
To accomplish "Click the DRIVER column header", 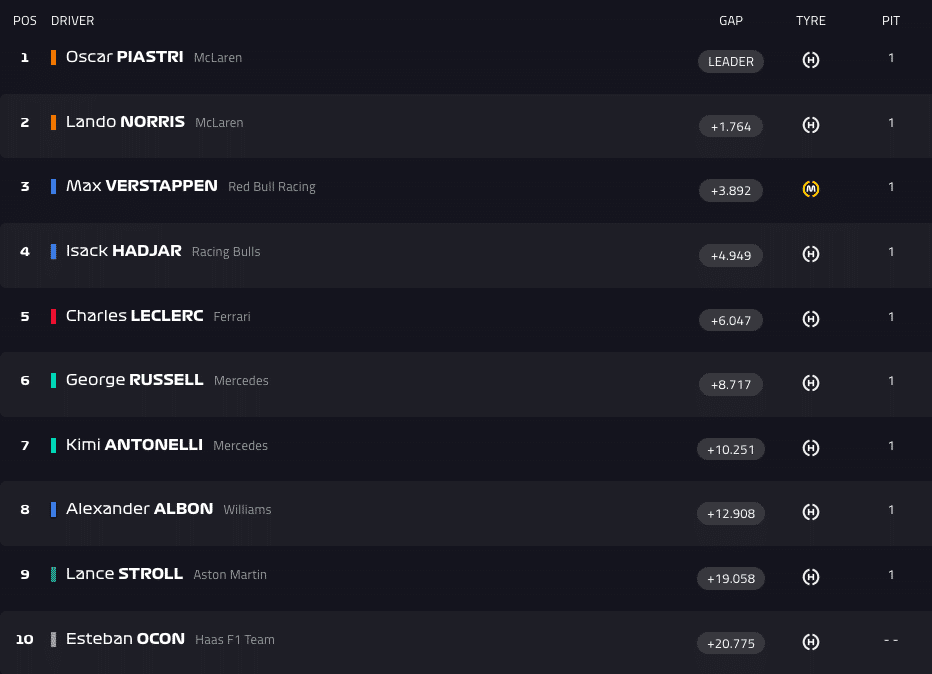I will tap(73, 21).
